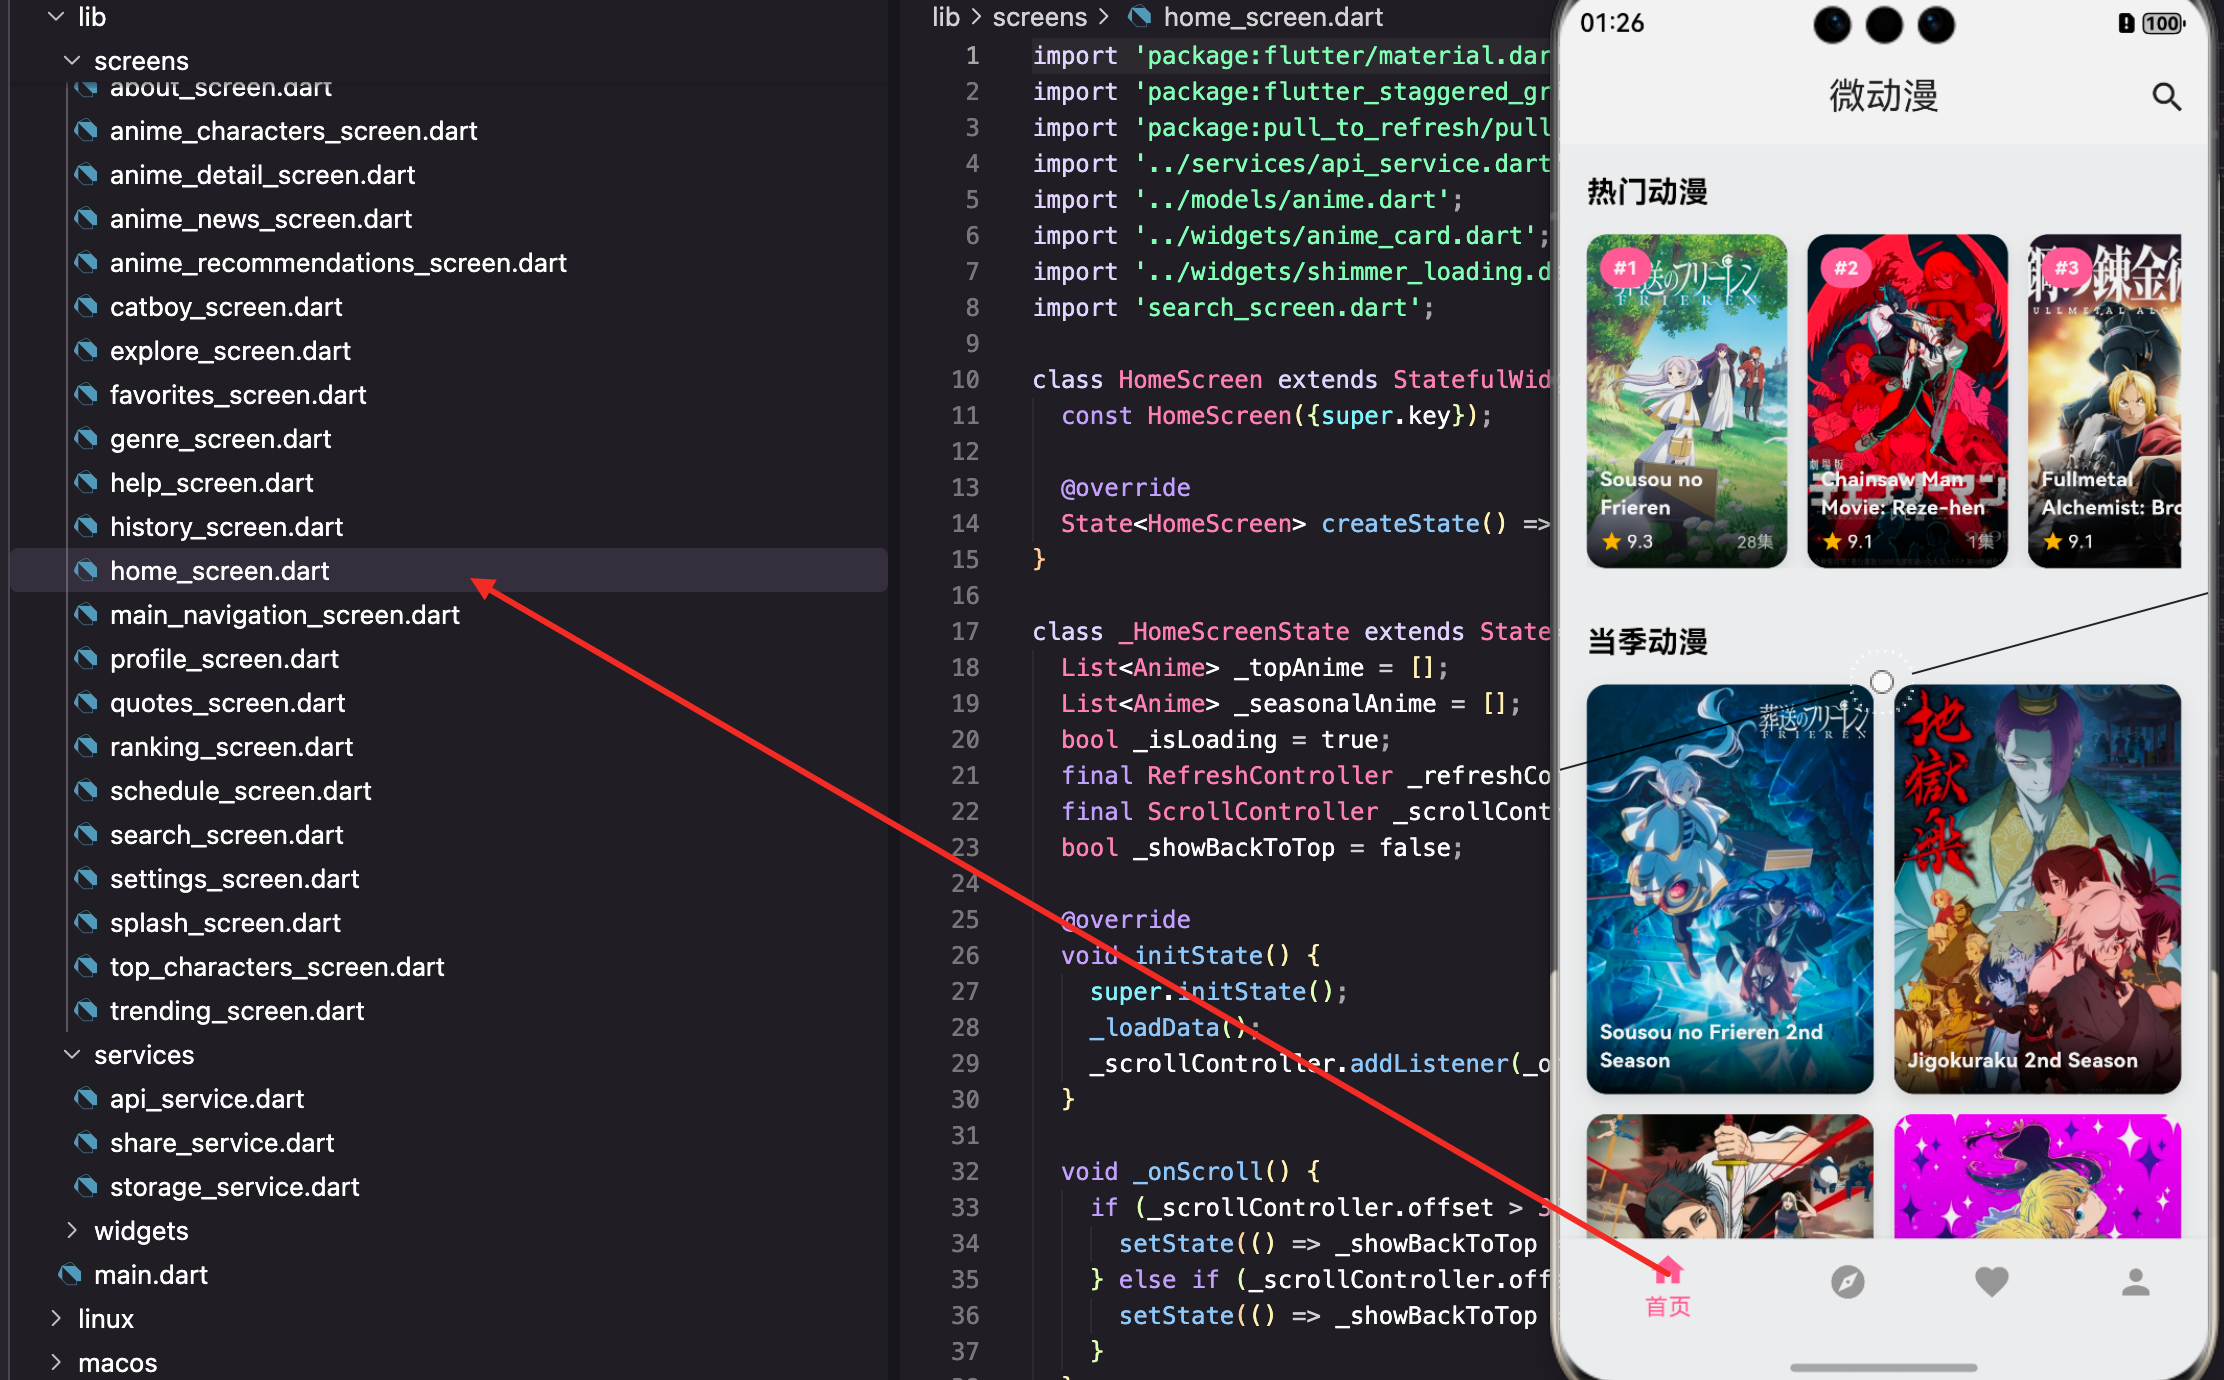This screenshot has width=2224, height=1380.
Task: Open ranking_screen.dart file
Action: point(231,747)
